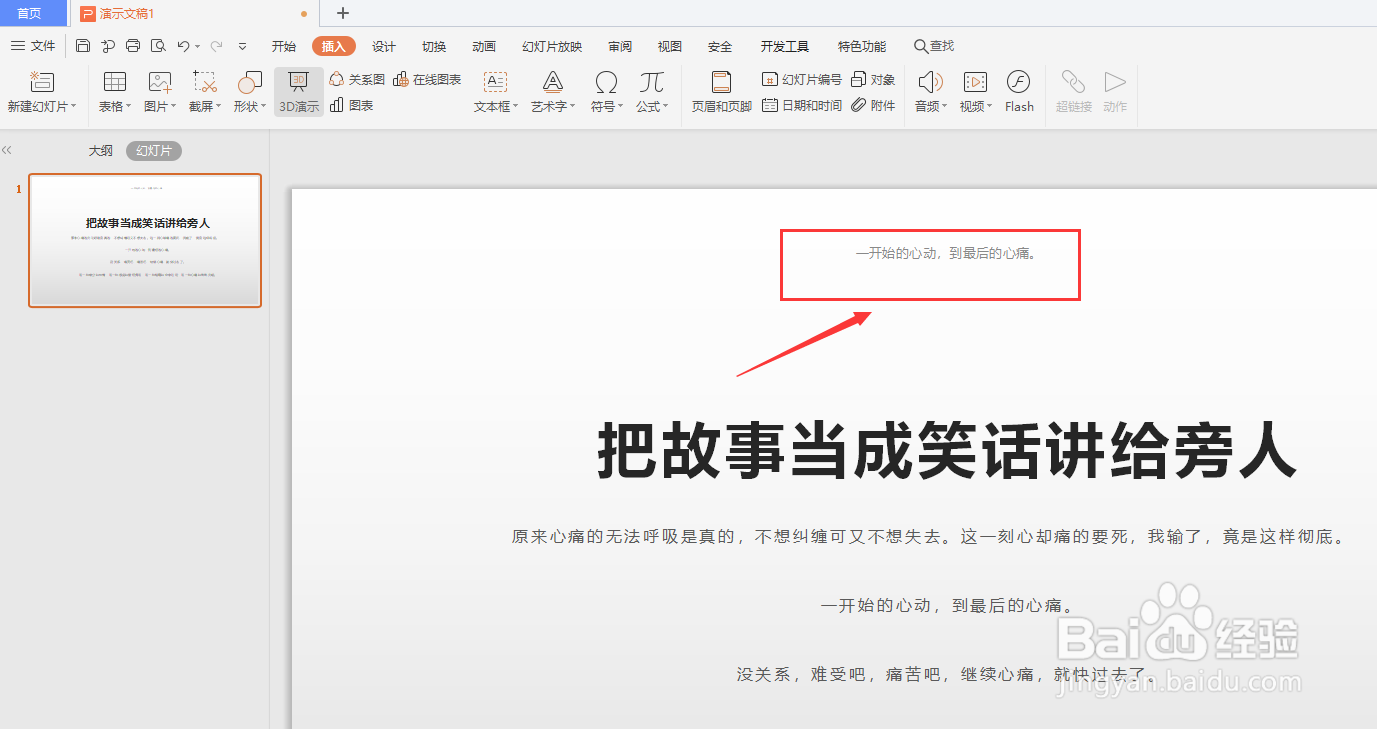The height and width of the screenshot is (729, 1377).
Task: Insert 日期和时间 date and time
Action: click(x=802, y=105)
